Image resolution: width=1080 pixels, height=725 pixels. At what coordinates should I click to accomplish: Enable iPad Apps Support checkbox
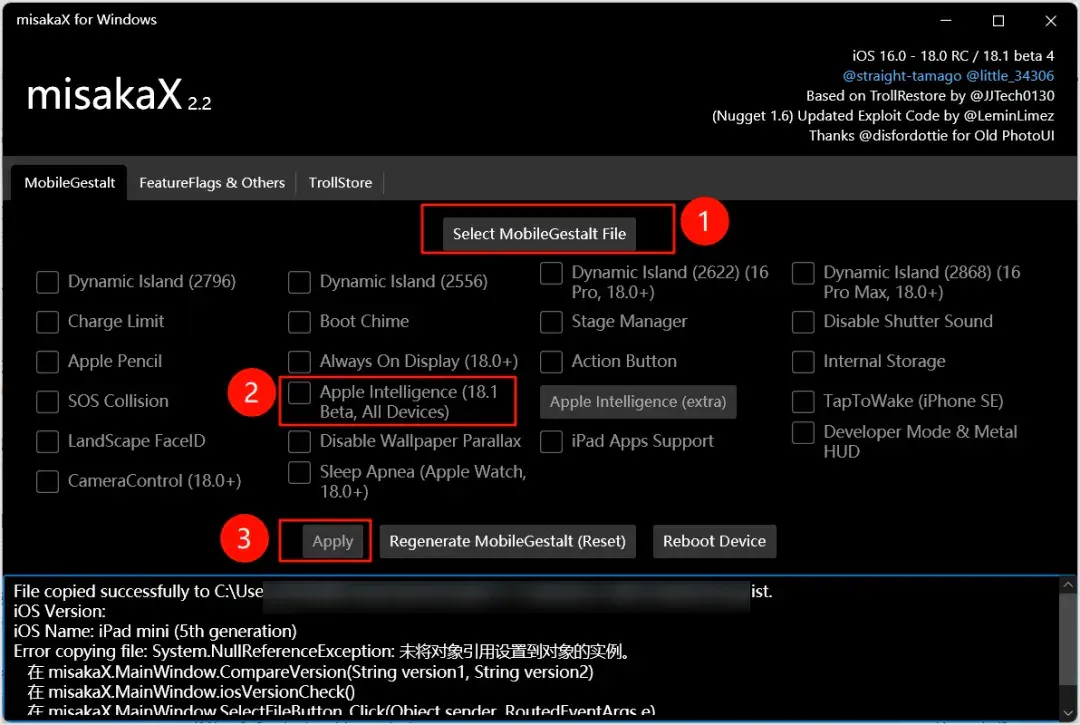coord(551,441)
